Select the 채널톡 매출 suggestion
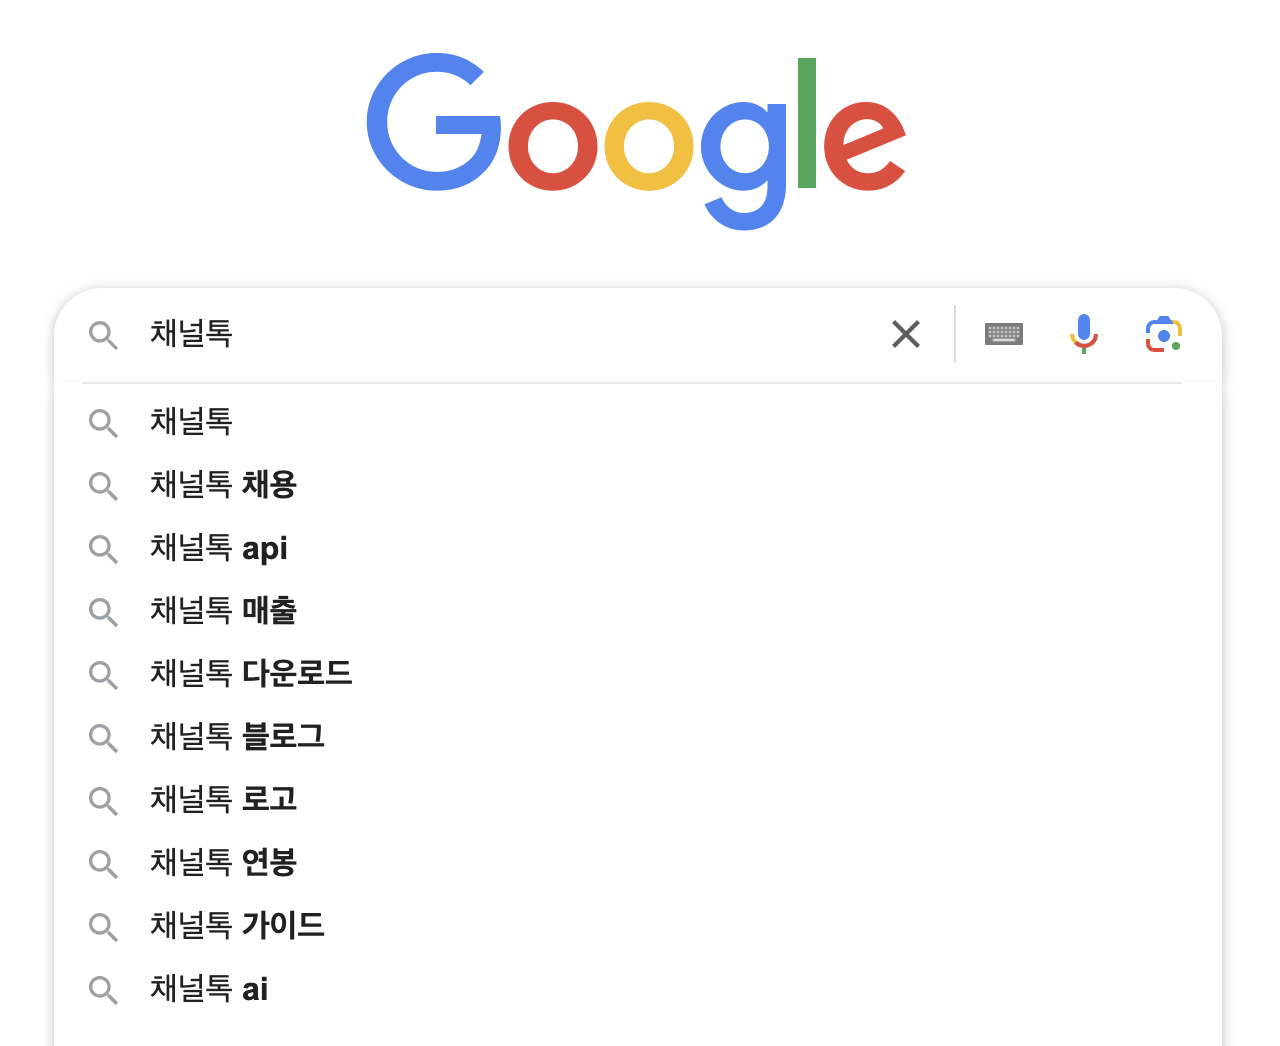The width and height of the screenshot is (1280, 1046). pos(223,611)
